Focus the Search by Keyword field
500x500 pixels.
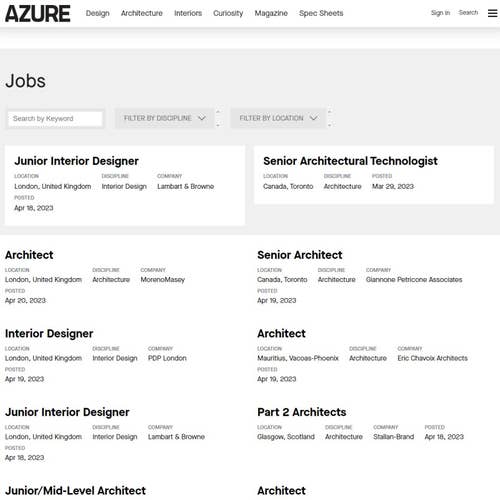tap(55, 119)
